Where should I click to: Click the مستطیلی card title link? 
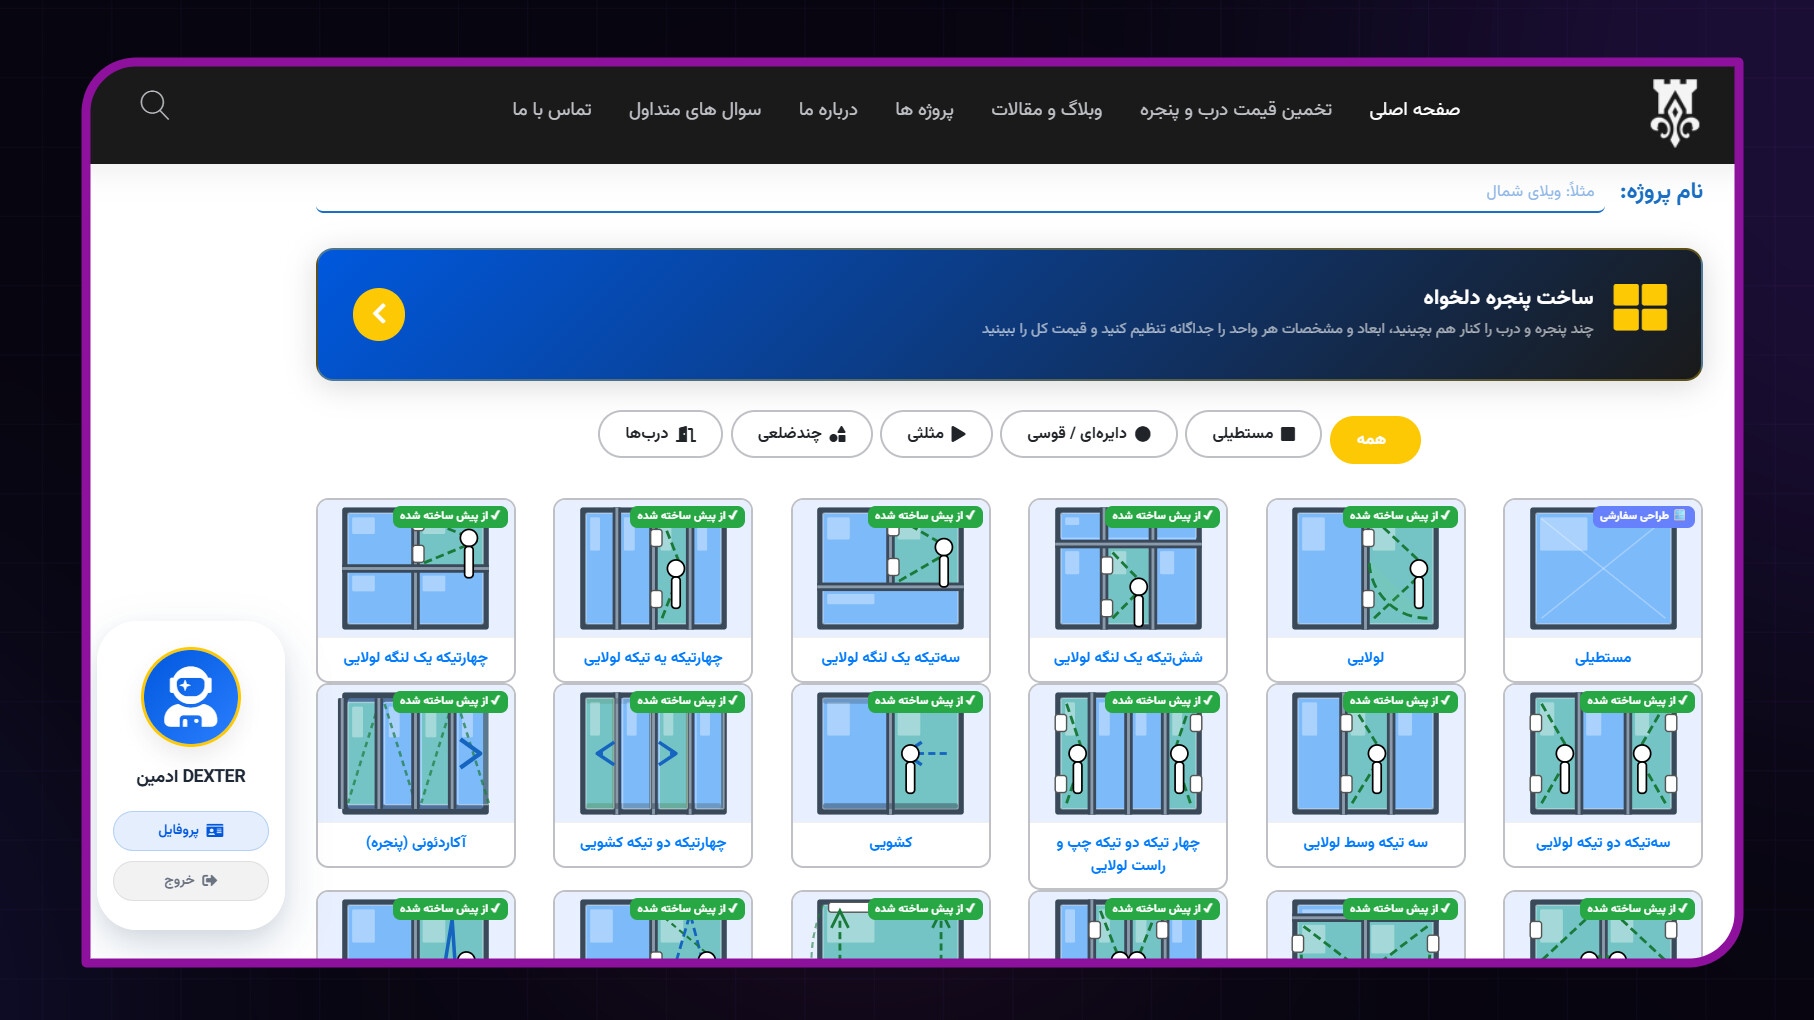point(1603,657)
